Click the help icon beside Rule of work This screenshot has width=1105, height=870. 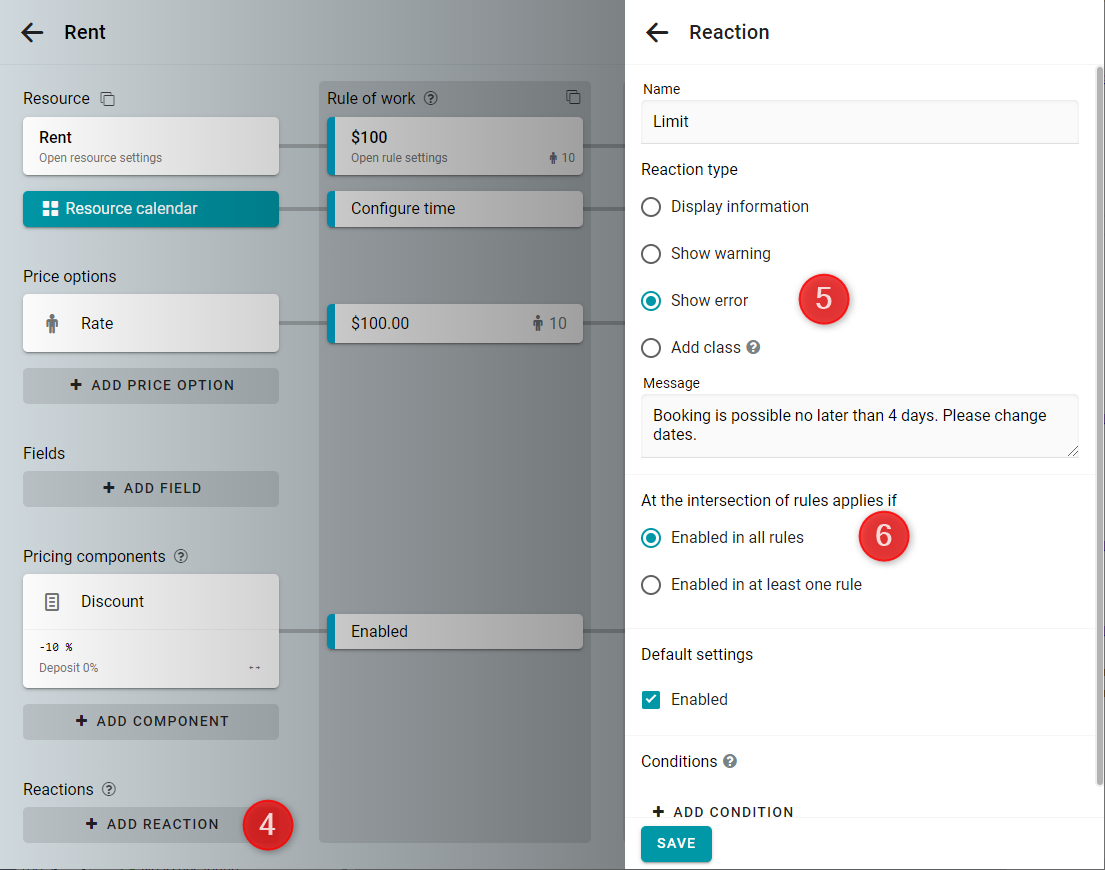pyautogui.click(x=431, y=99)
